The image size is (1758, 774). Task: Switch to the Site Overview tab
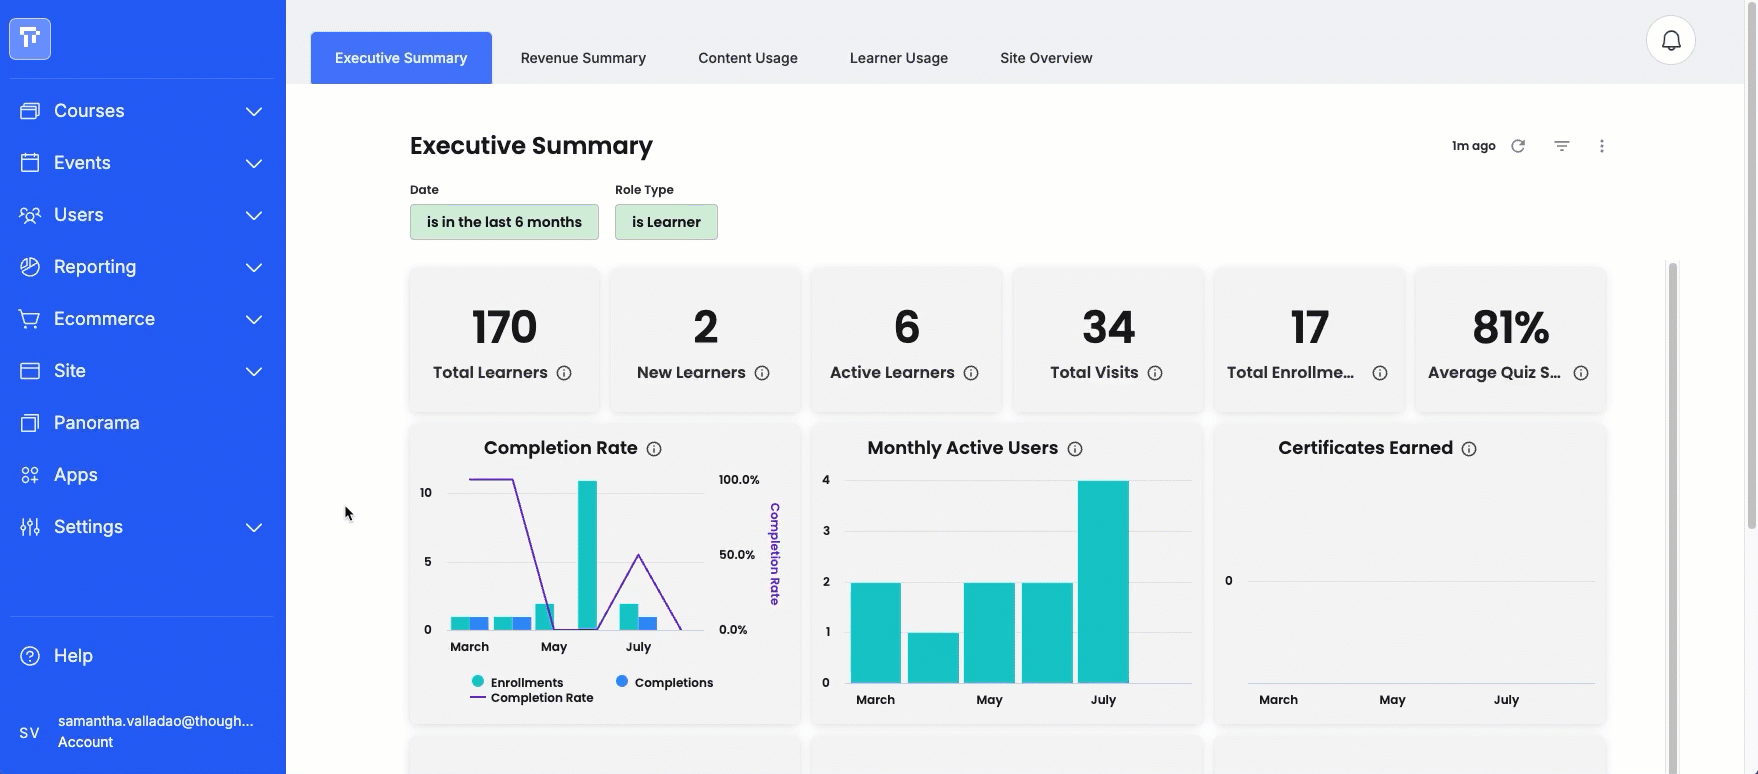click(x=1046, y=58)
